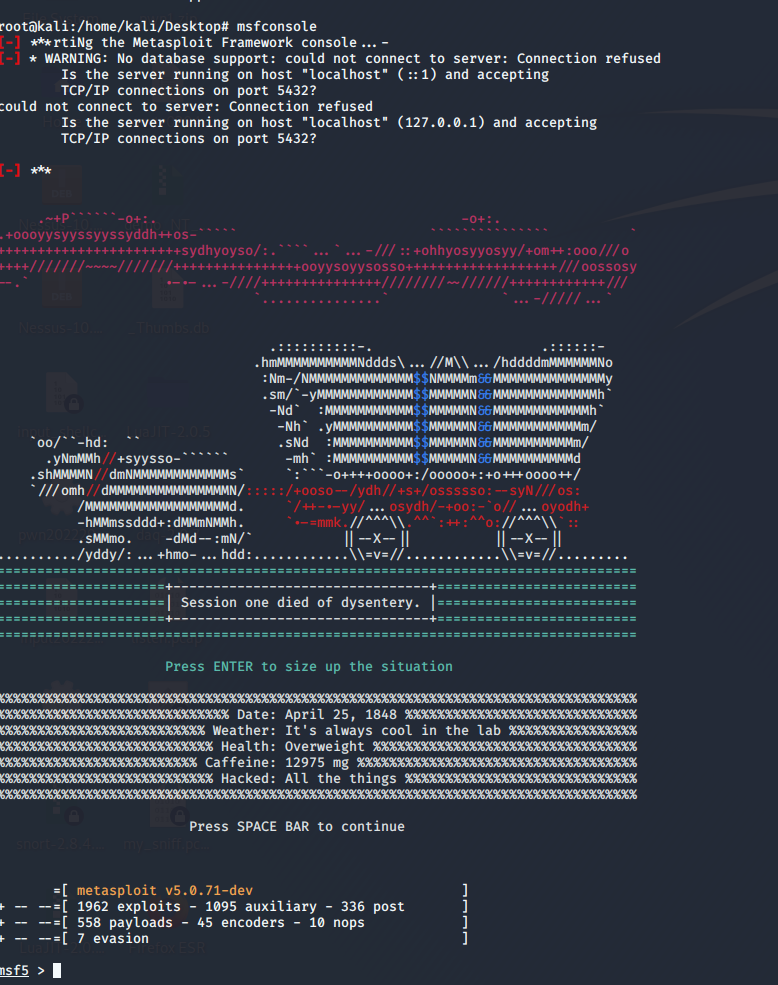The height and width of the screenshot is (985, 778).
Task: Click the underlined "msf5" prompt text
Action: coord(14,971)
